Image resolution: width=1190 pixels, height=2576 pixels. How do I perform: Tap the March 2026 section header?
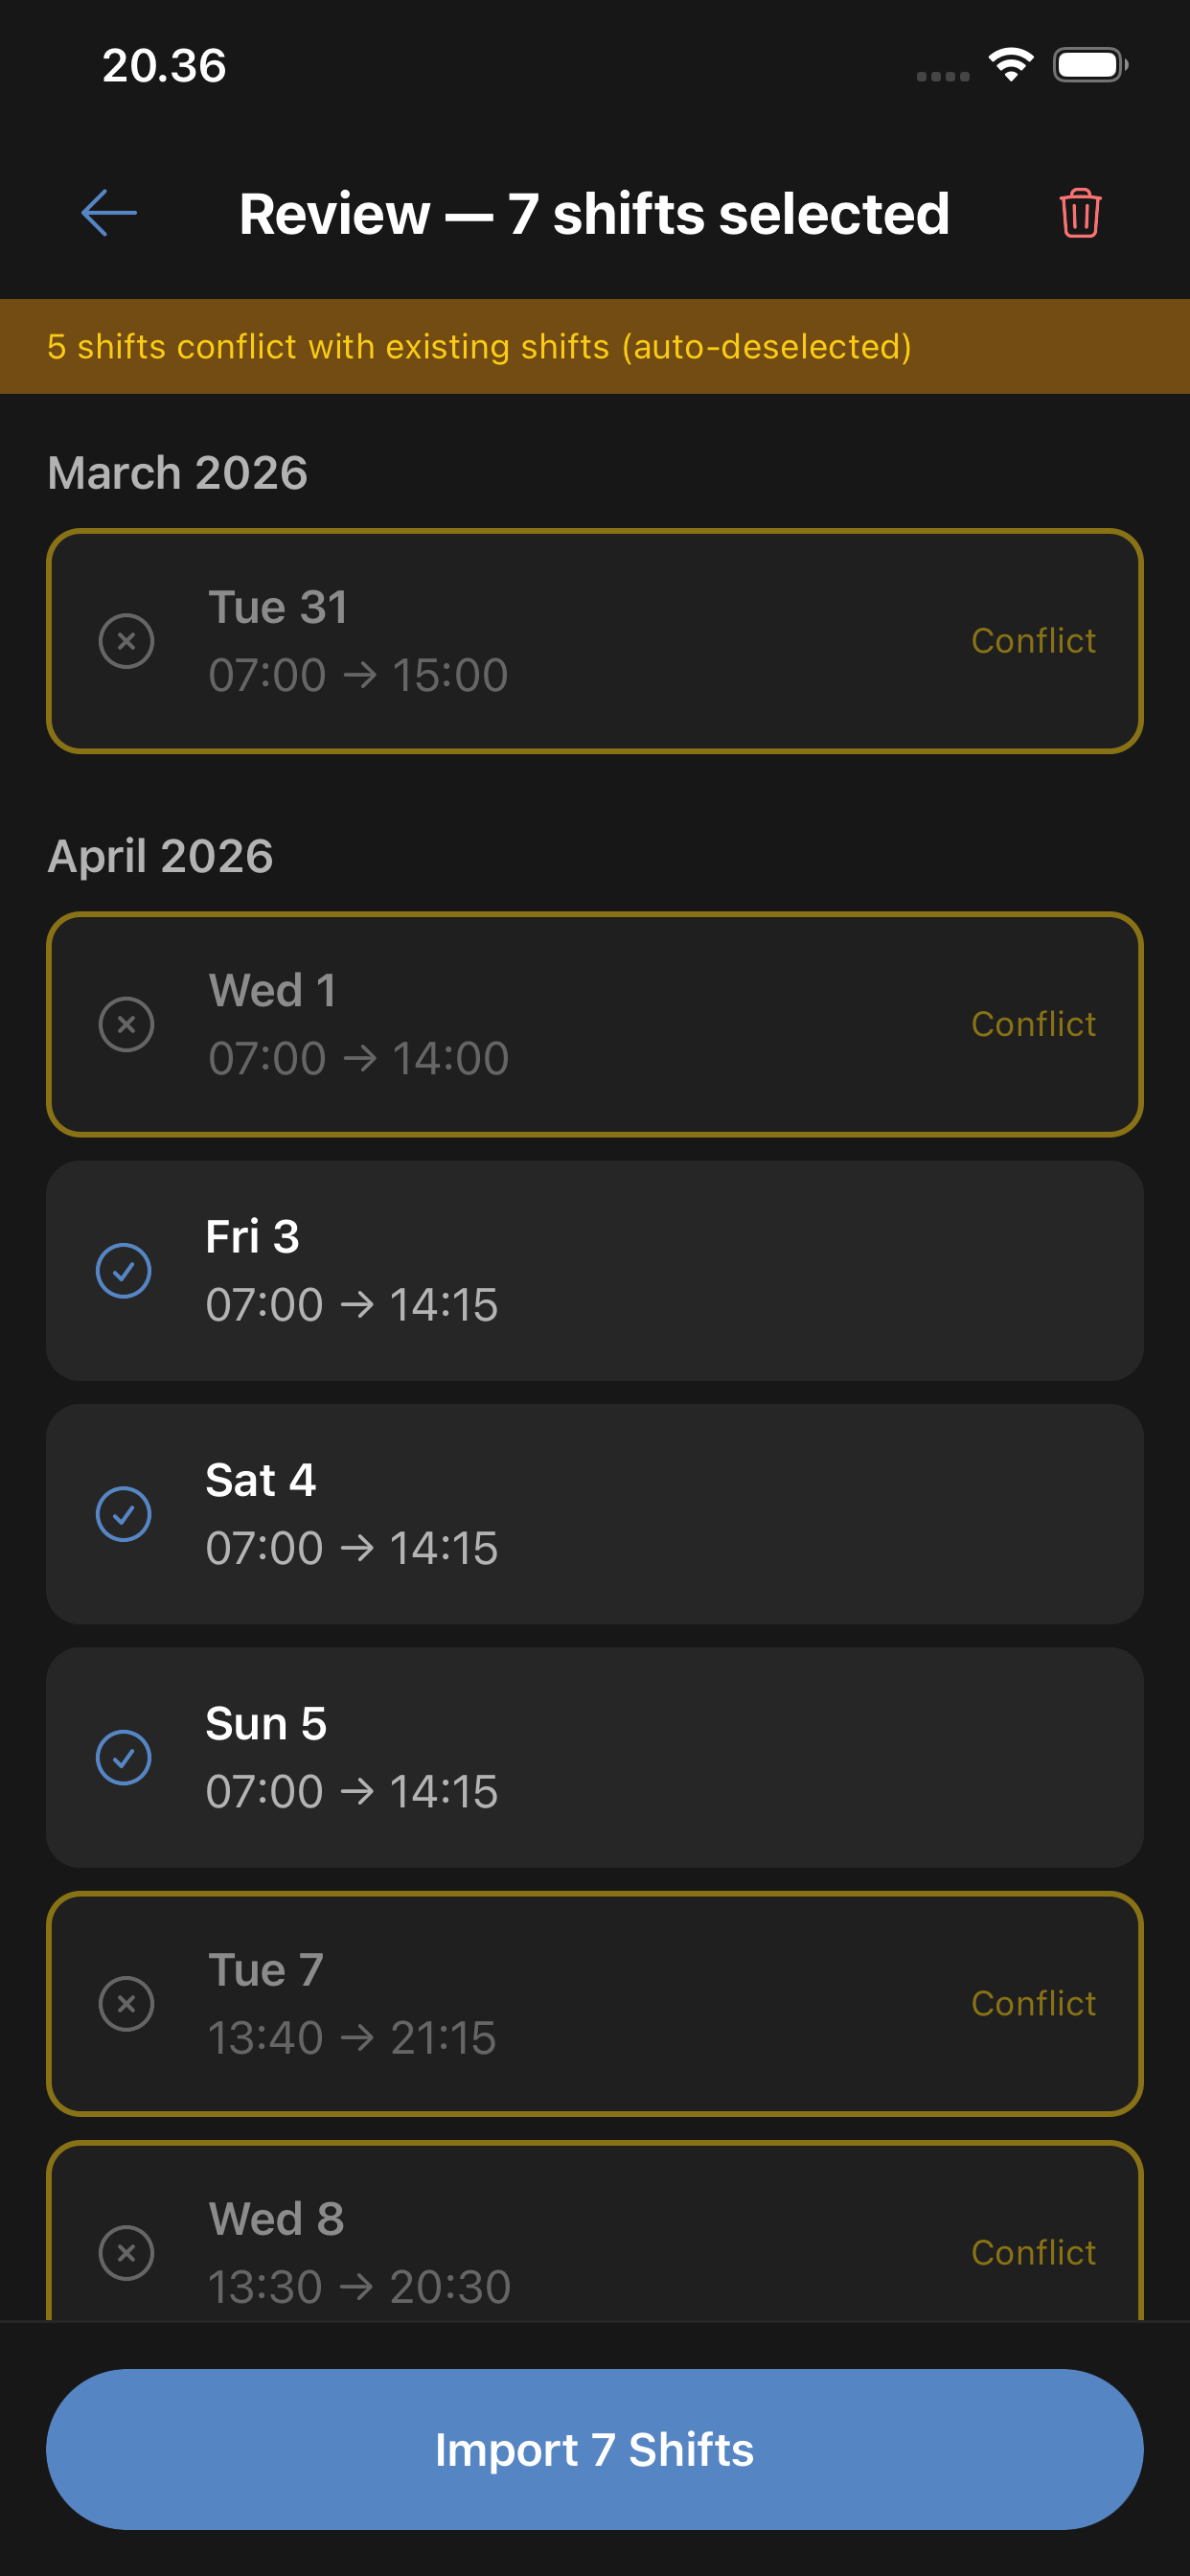pyautogui.click(x=178, y=473)
